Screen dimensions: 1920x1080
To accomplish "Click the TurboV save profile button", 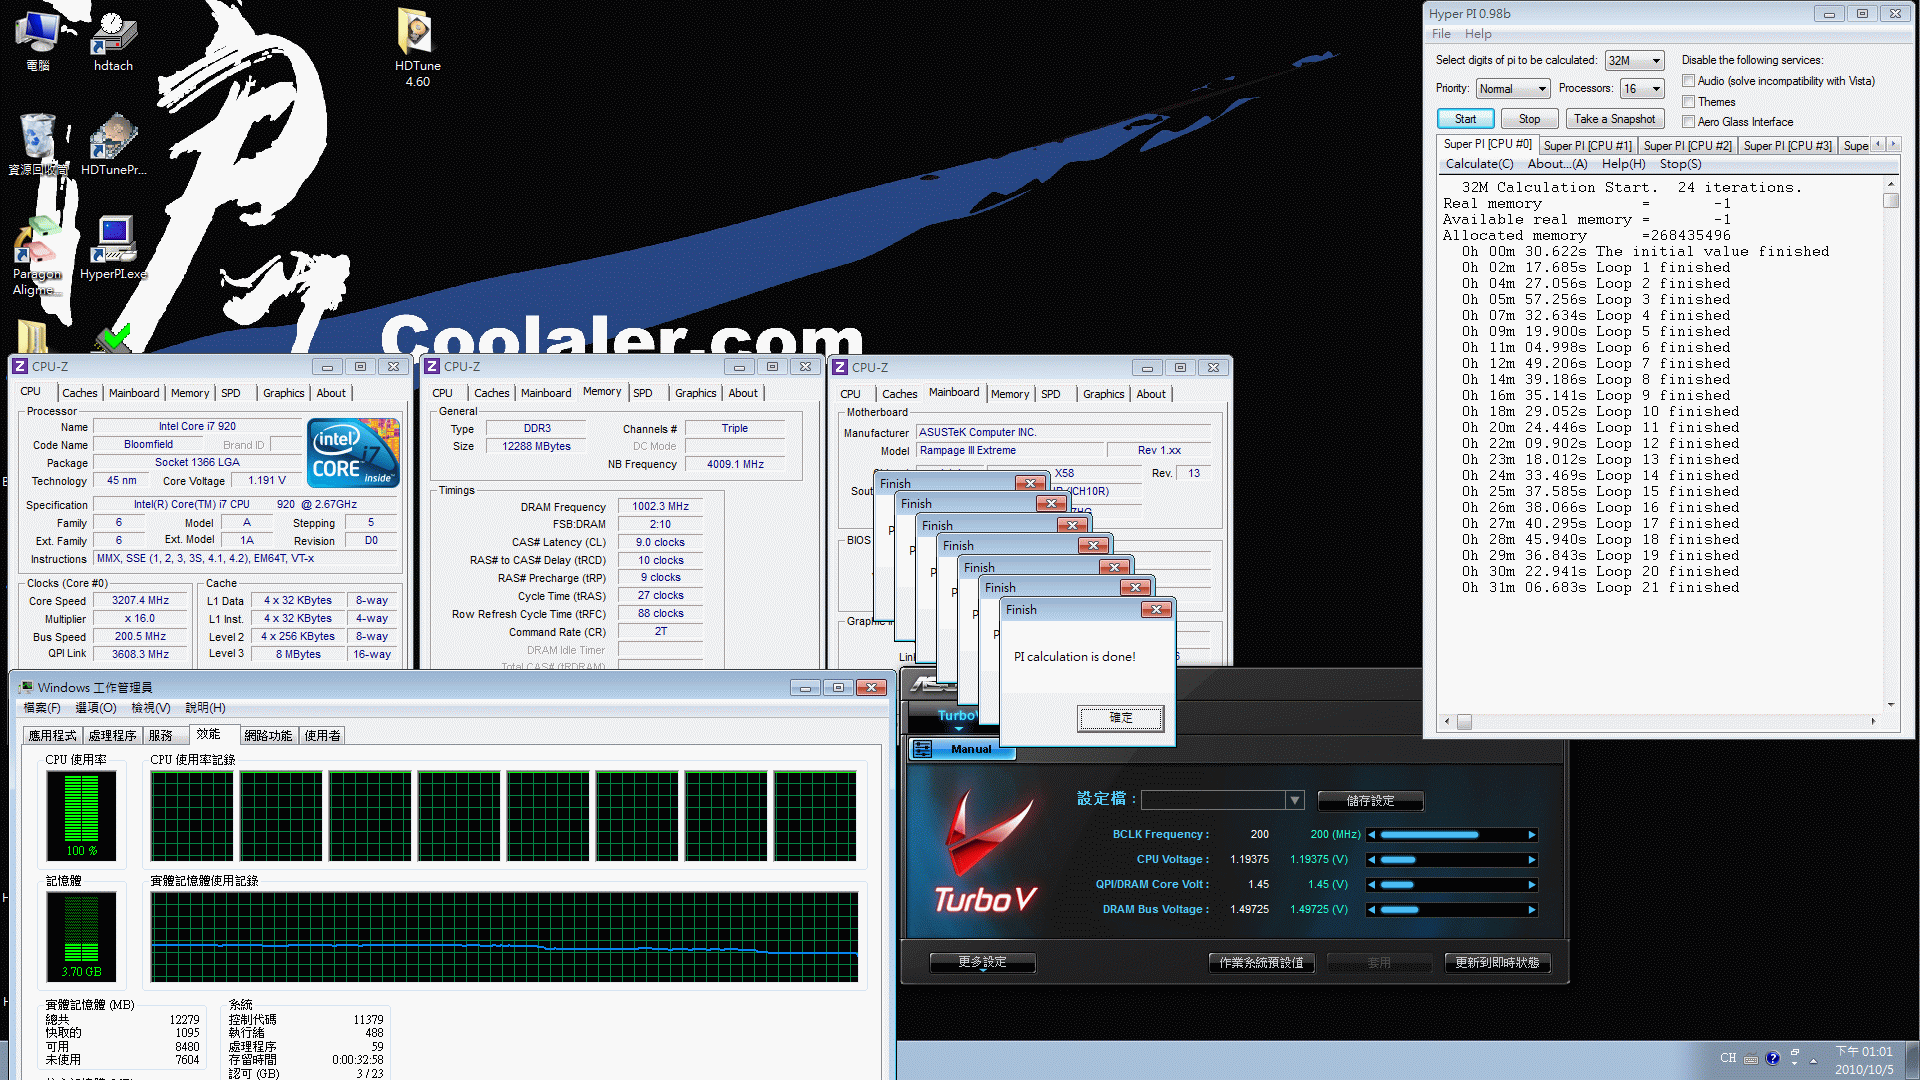I will (x=1370, y=801).
